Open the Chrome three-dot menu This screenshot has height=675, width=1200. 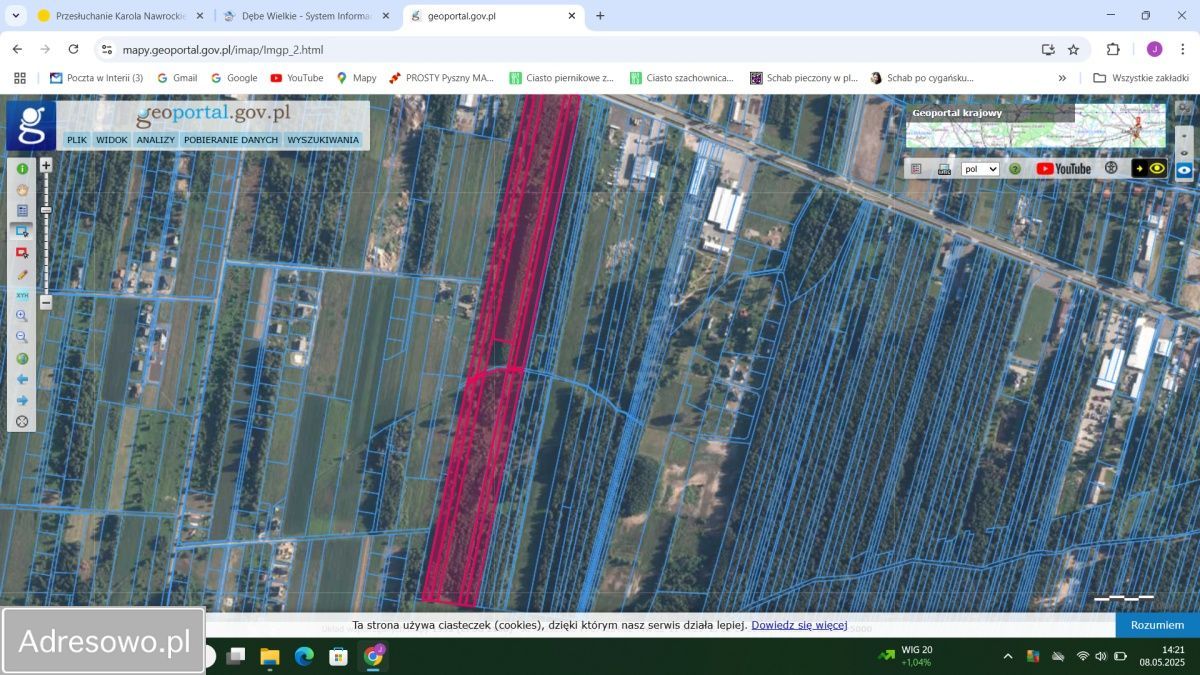(x=1183, y=49)
